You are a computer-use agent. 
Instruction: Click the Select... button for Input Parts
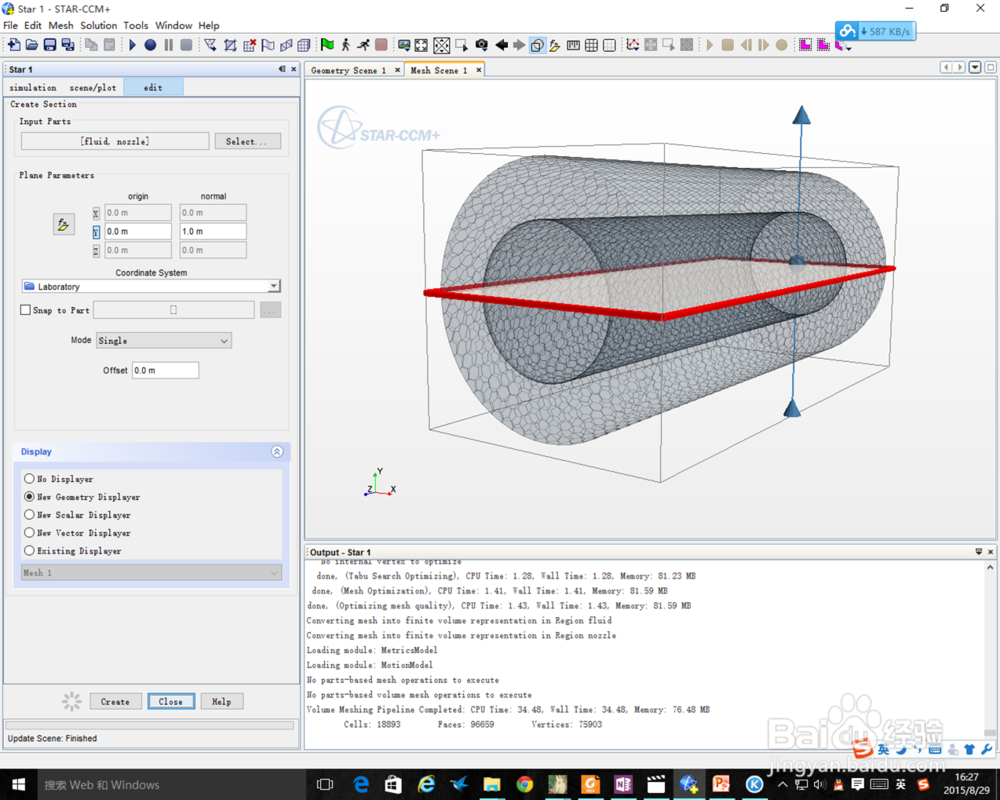pos(247,142)
